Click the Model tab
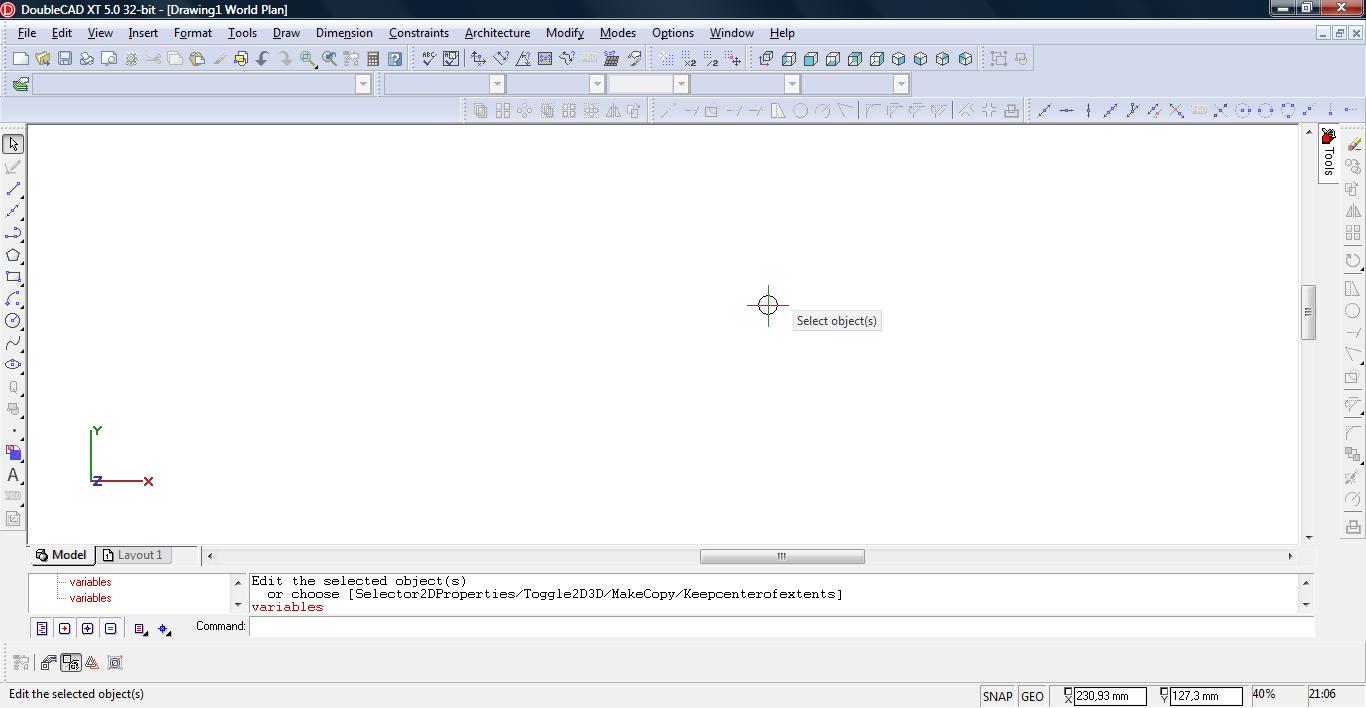The image size is (1366, 708). (x=61, y=555)
